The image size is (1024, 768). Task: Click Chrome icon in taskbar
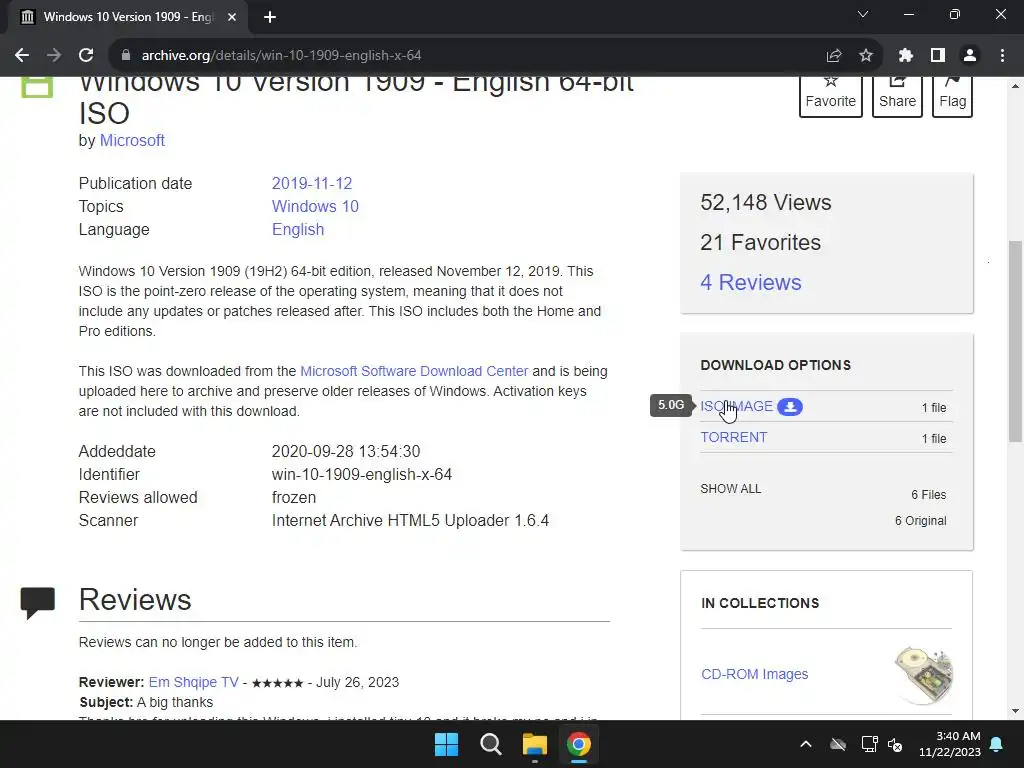point(579,744)
